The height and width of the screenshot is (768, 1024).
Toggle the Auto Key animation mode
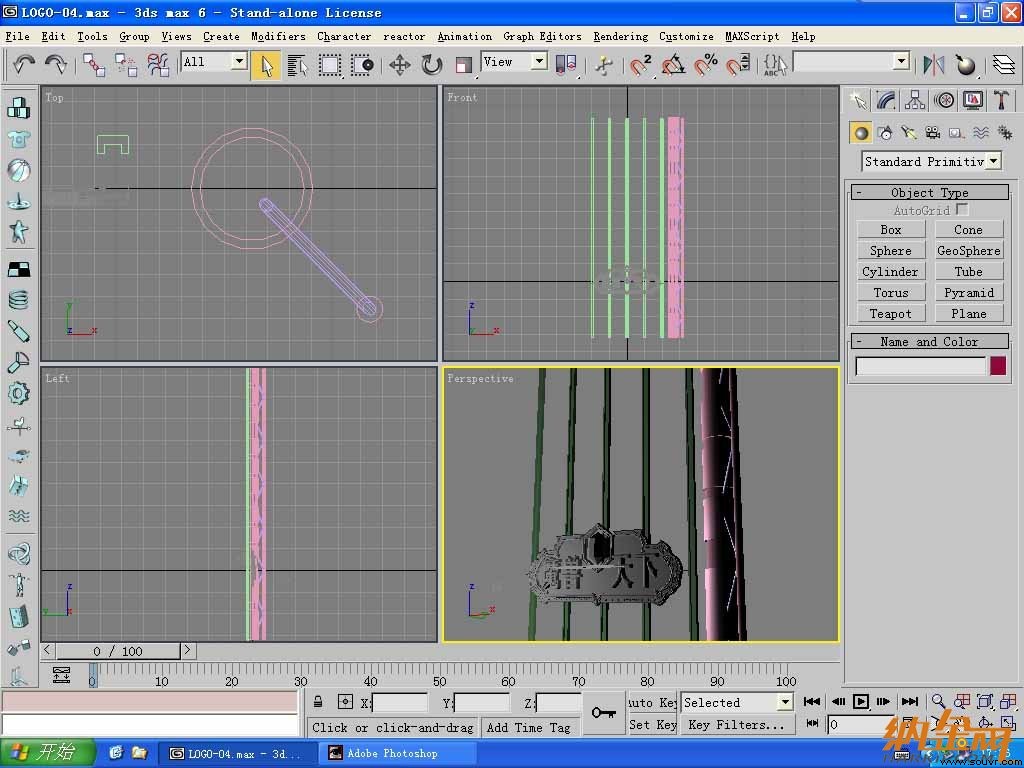(x=652, y=703)
